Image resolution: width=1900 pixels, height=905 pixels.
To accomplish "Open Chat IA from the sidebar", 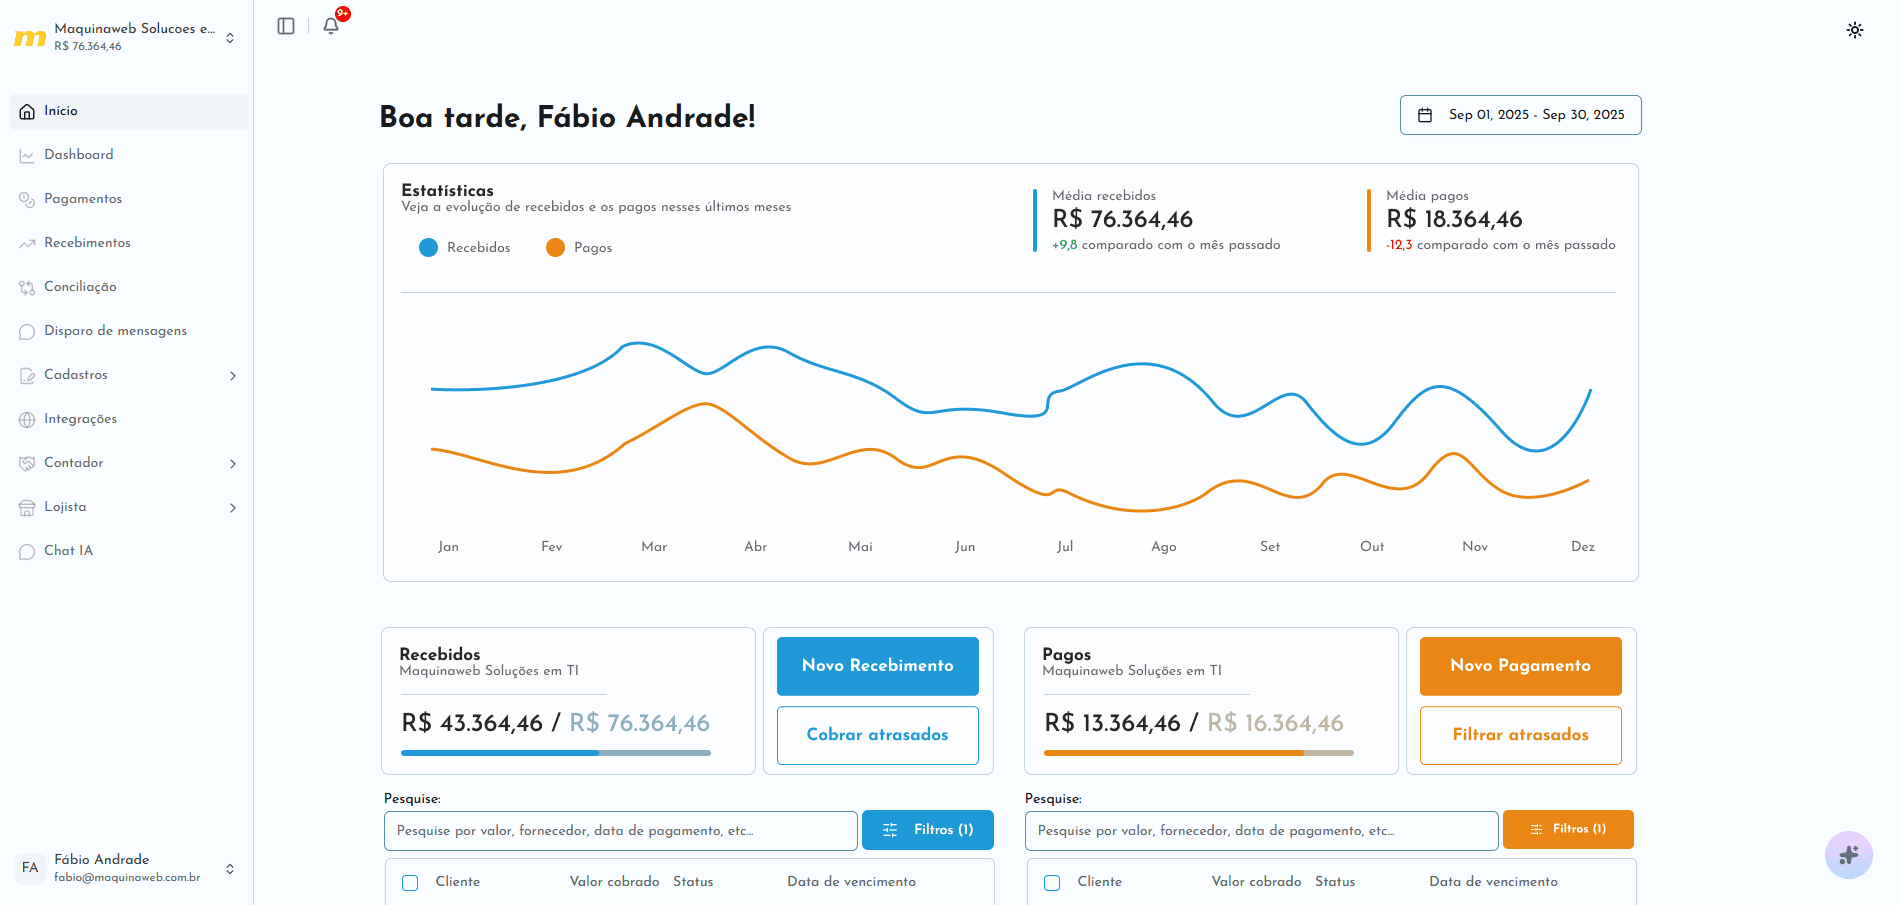I will [68, 551].
